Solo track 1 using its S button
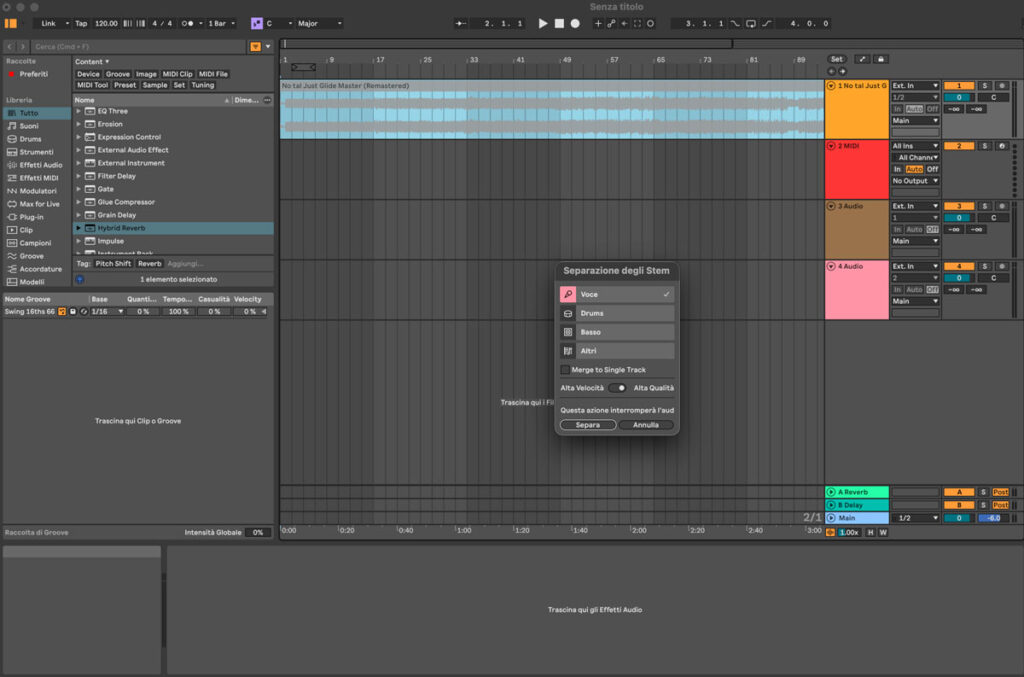This screenshot has height=677, width=1024. coord(985,86)
